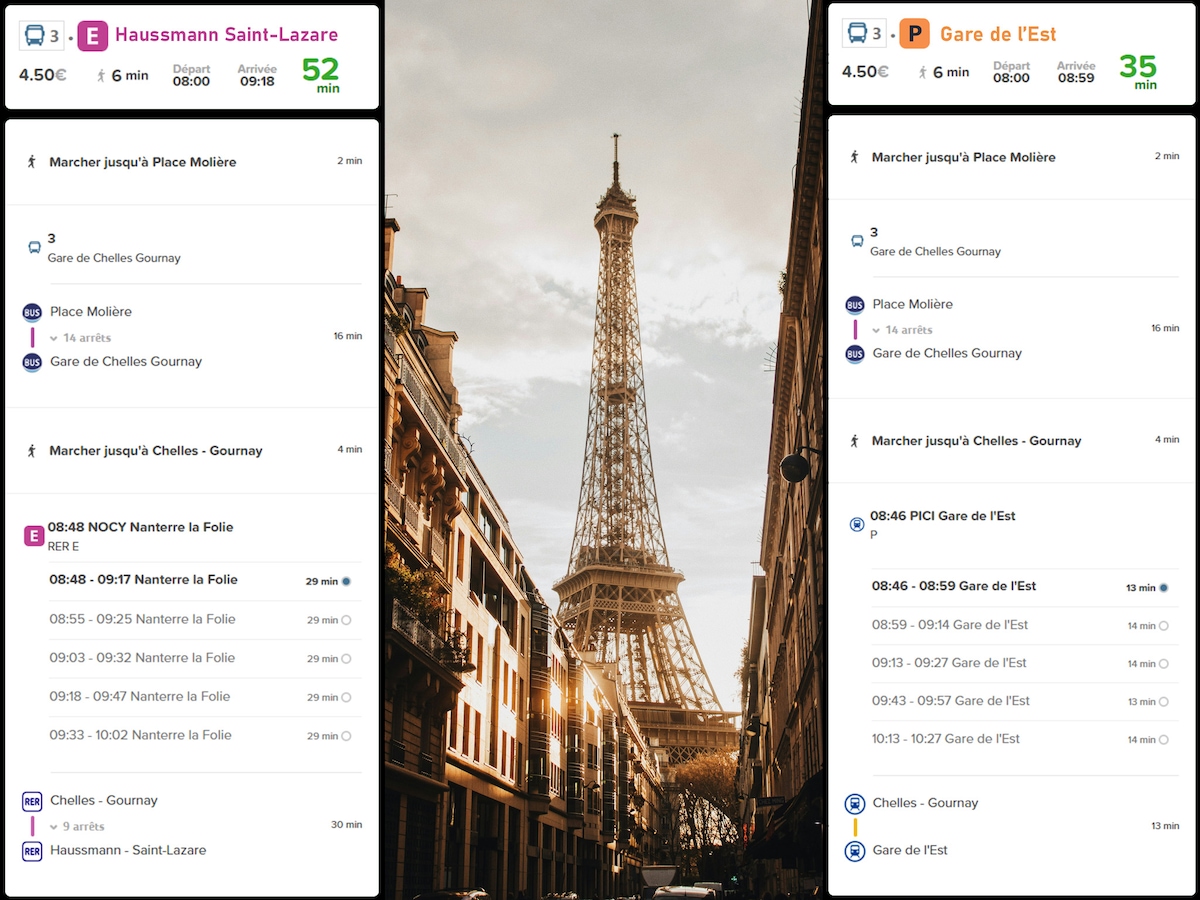Click walking icon beside 6 min in Gare de l'Est header
This screenshot has width=1200, height=900.
pyautogui.click(x=923, y=72)
